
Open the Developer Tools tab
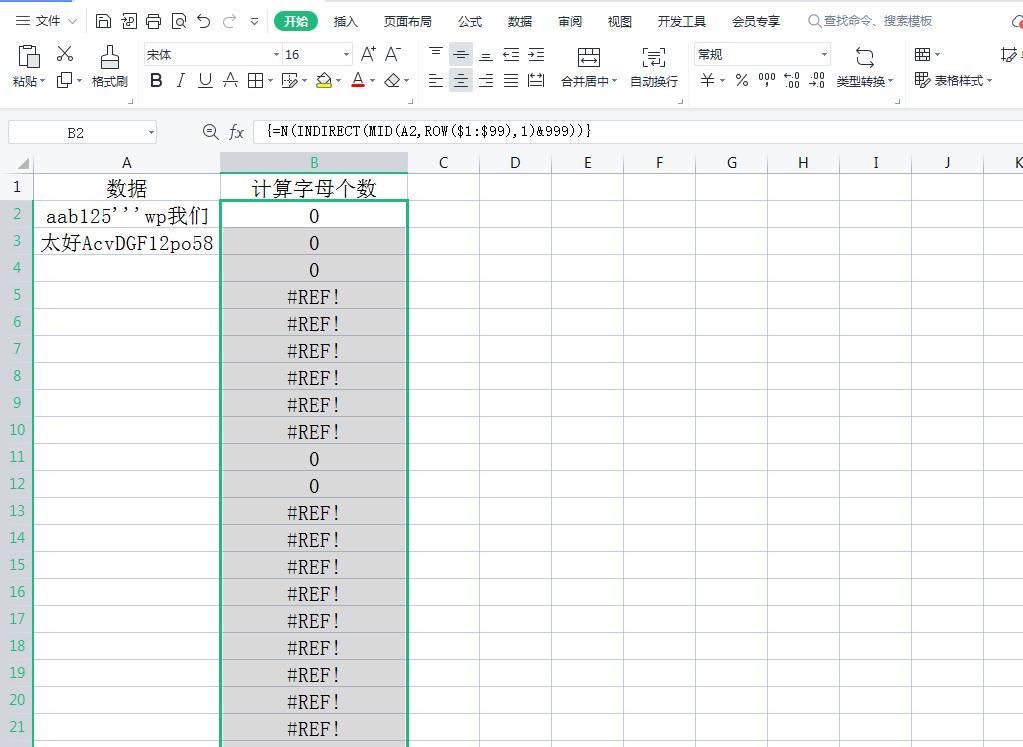(x=682, y=22)
